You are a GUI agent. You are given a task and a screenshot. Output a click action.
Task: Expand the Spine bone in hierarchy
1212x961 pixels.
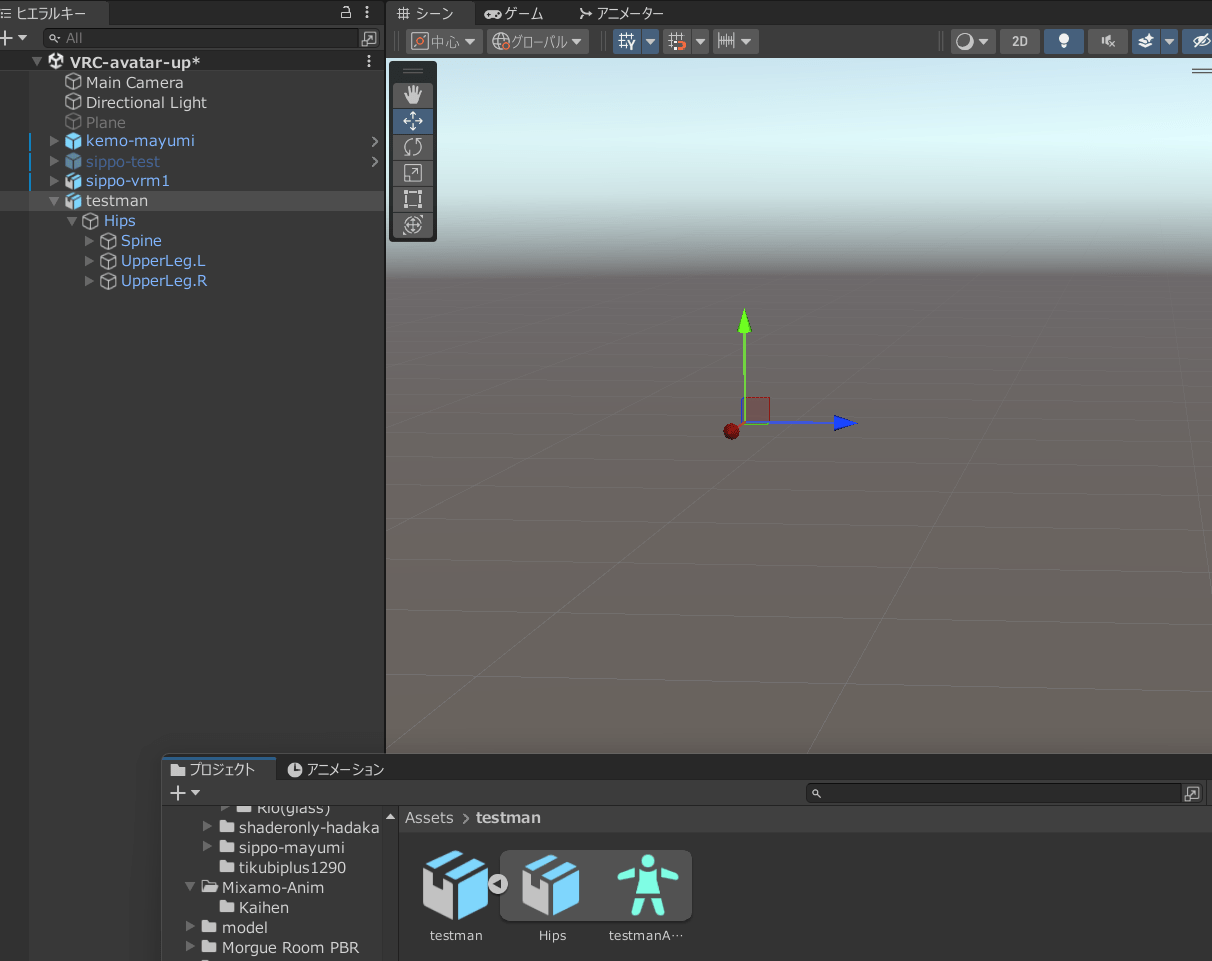point(90,241)
